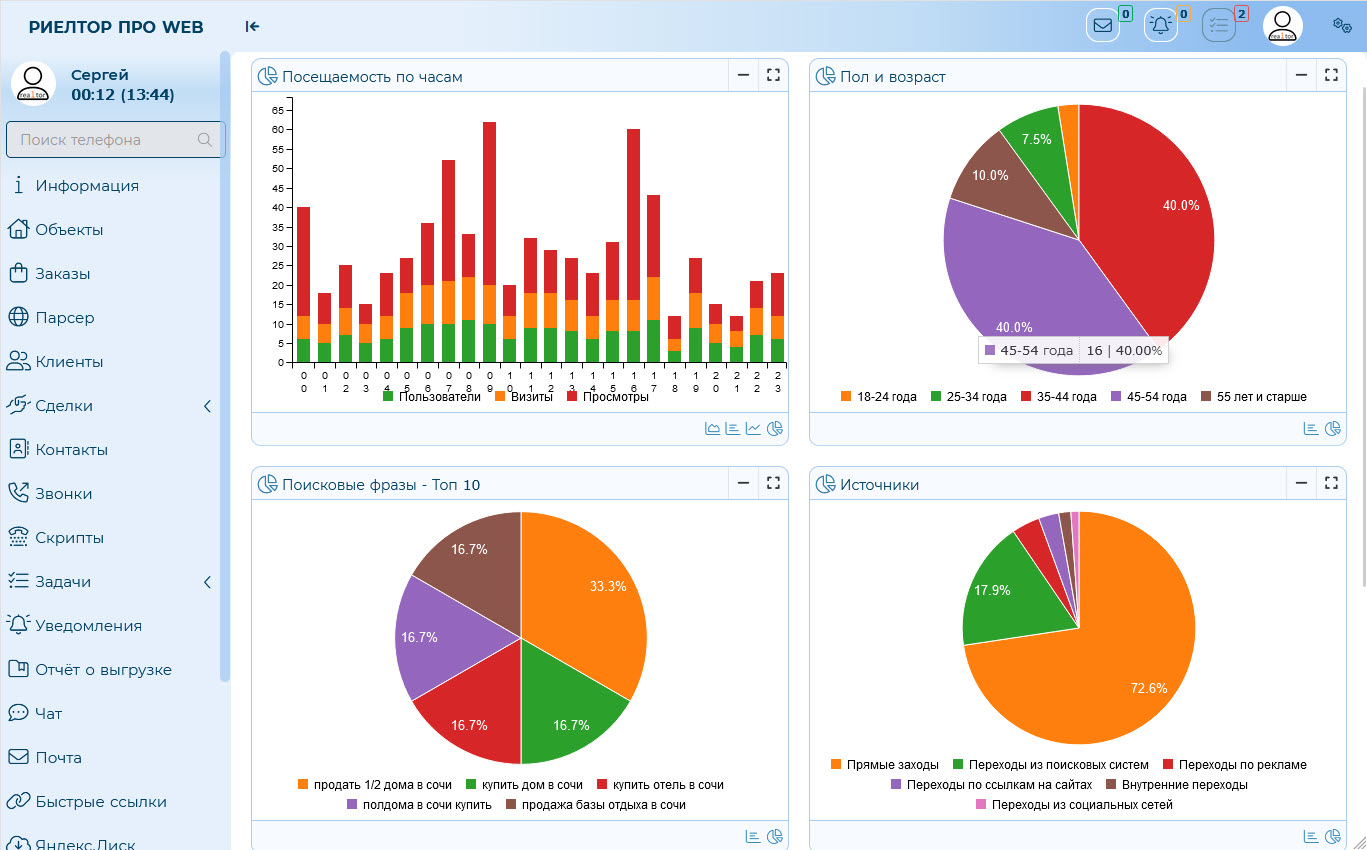Switch Источники chart to bar view
Image resolution: width=1367 pixels, height=850 pixels.
tap(1311, 836)
